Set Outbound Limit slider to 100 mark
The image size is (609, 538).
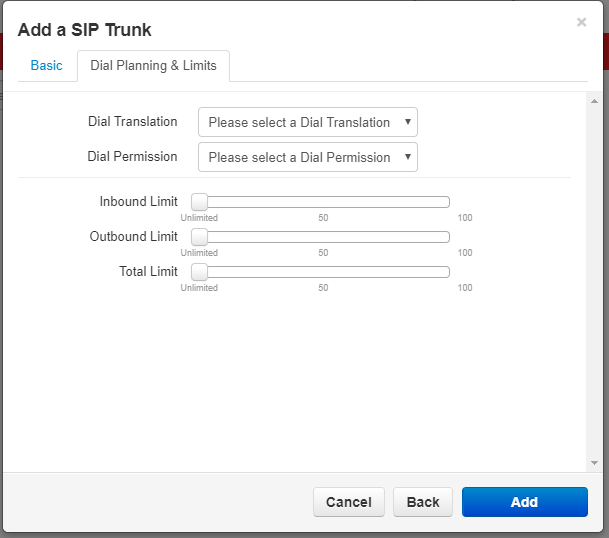coord(448,237)
